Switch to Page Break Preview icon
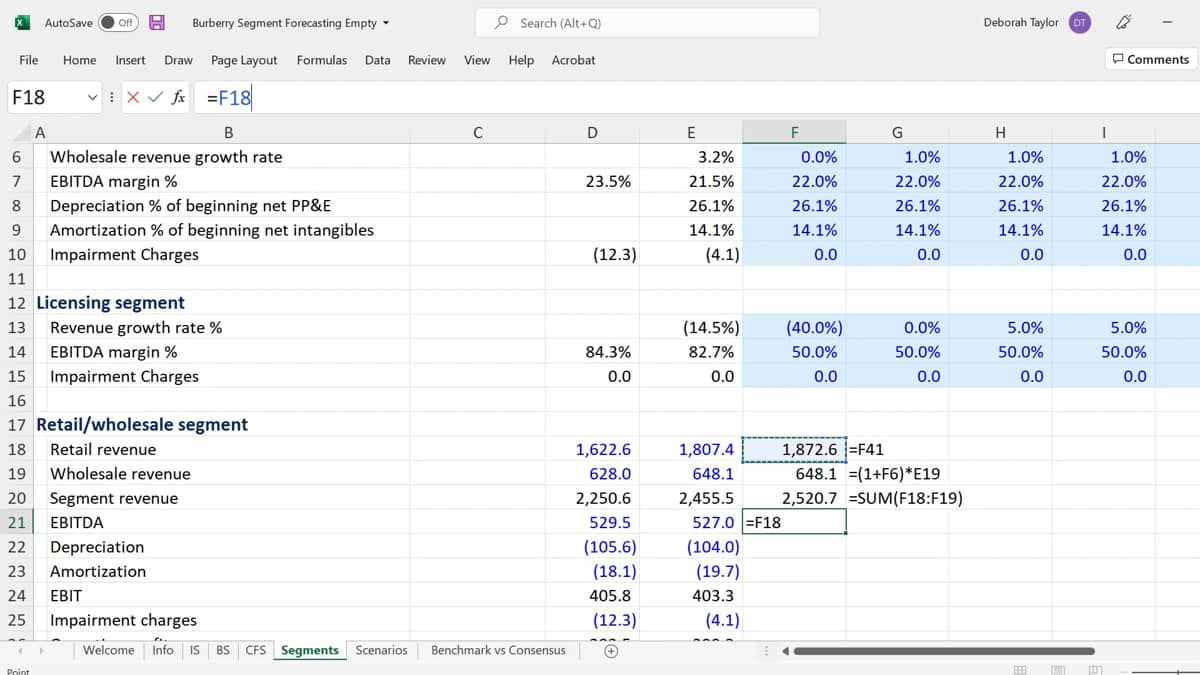Screen dimensions: 1200x675 point(1096,670)
